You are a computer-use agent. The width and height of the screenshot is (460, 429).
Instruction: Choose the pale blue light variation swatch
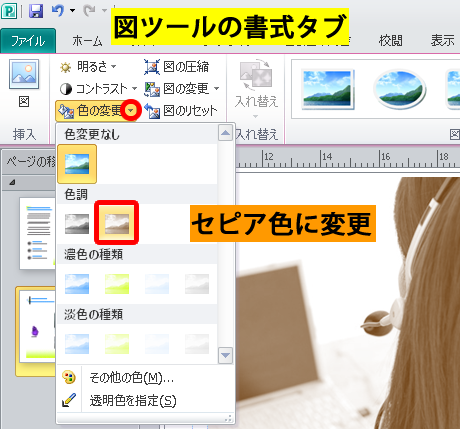tap(157, 344)
